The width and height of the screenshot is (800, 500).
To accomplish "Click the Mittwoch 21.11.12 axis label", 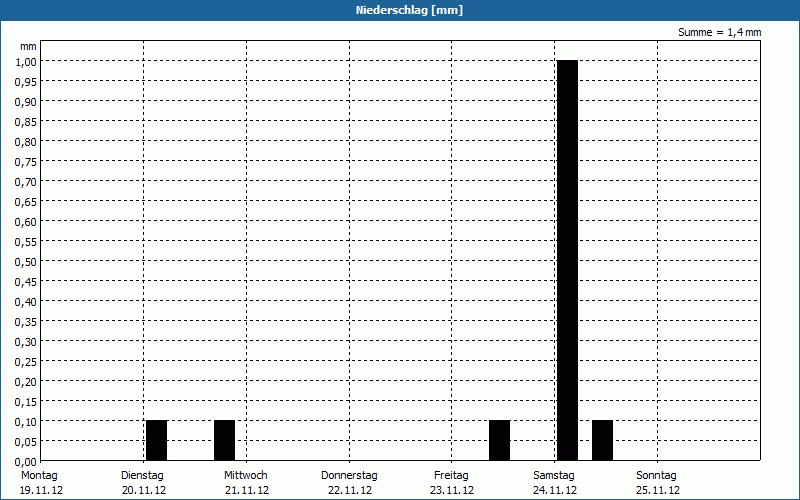I will click(246, 483).
